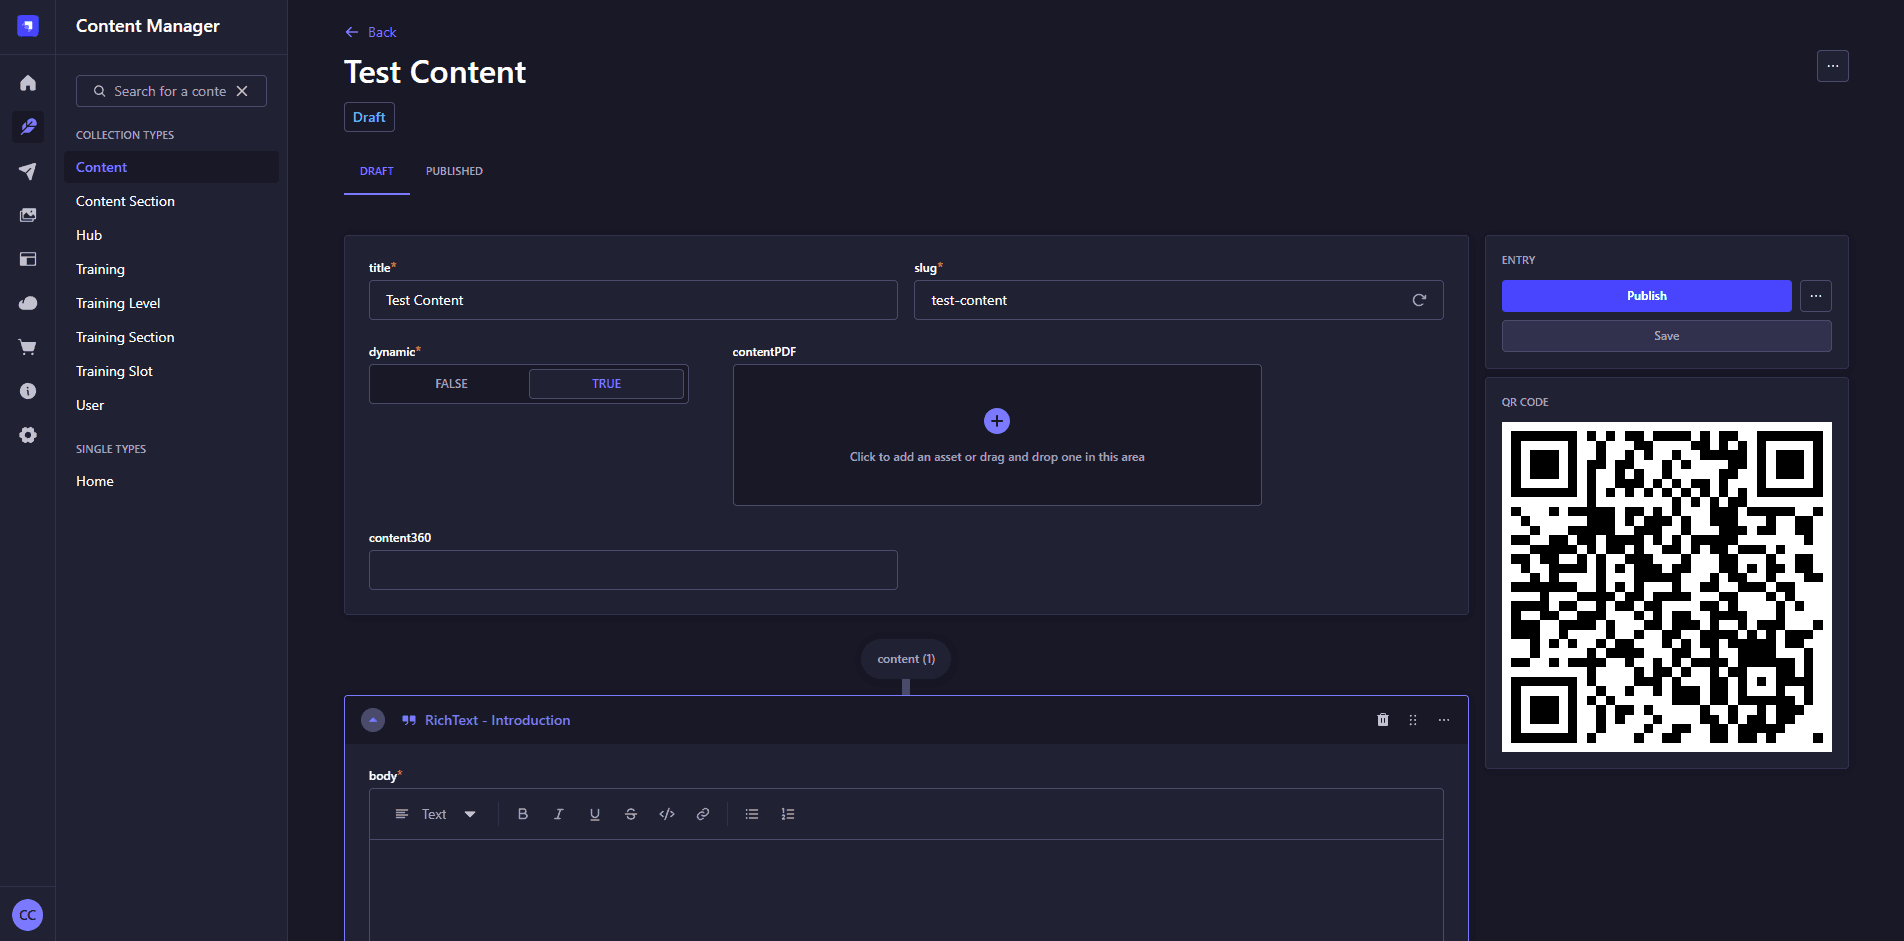The image size is (1904, 941).
Task: Open the Content Section collection type
Action: click(171, 201)
